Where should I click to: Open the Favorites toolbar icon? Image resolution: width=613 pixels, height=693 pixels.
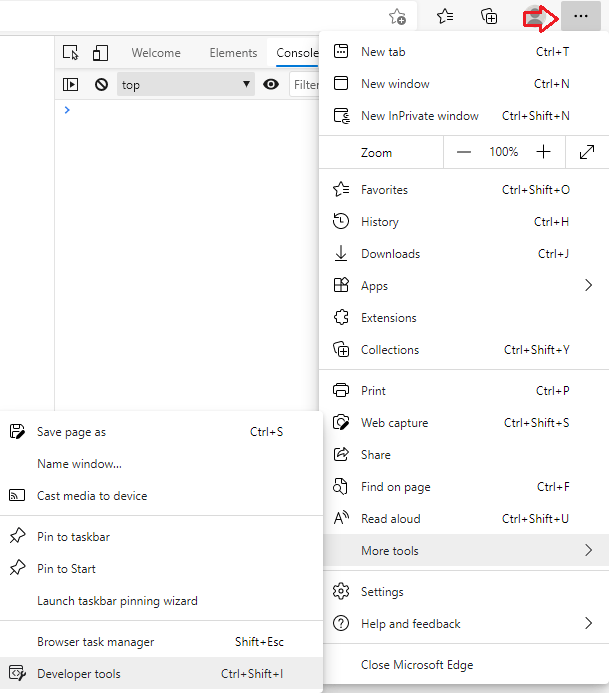pyautogui.click(x=445, y=17)
